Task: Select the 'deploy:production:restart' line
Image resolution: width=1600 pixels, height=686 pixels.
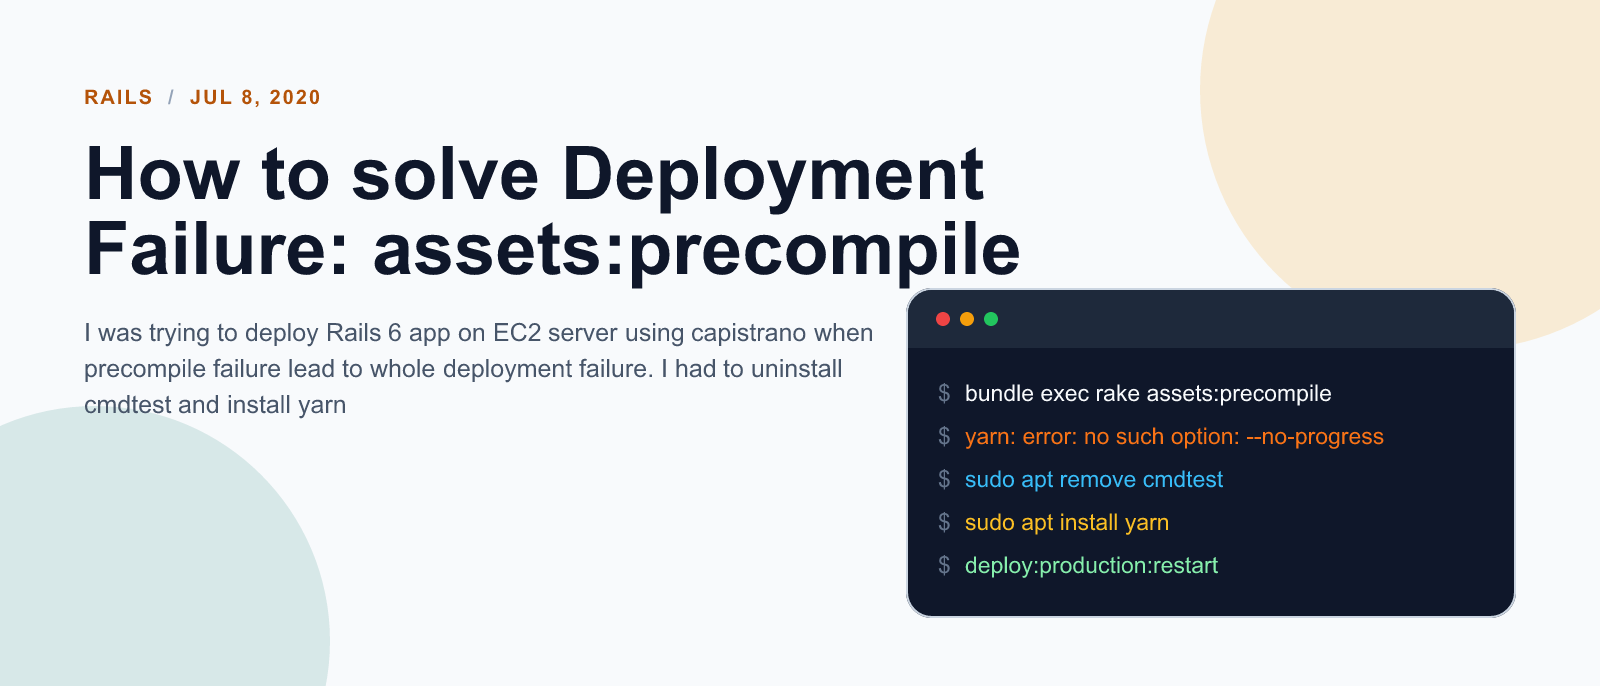Action: (x=1091, y=566)
